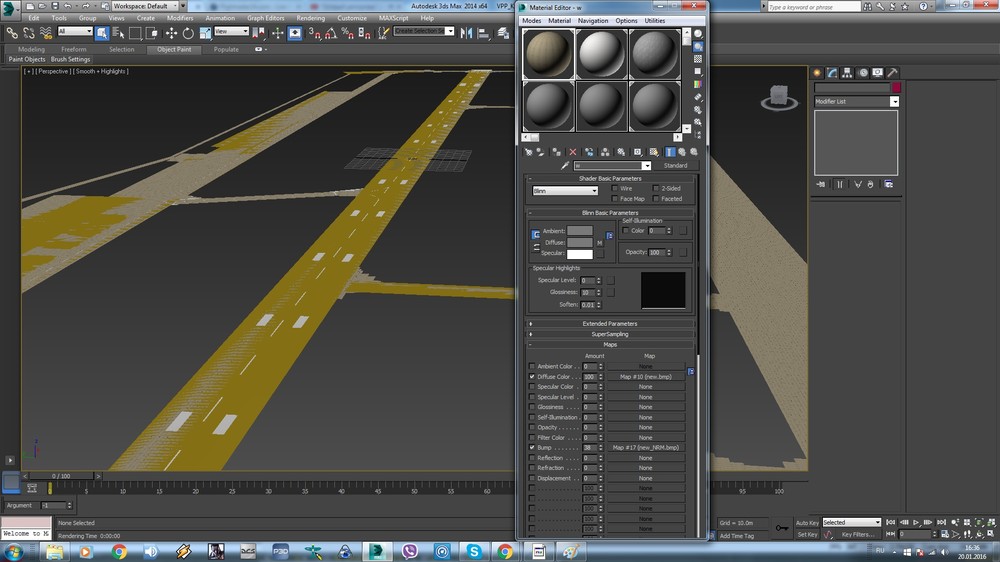
Task: Expand the Extended Parameters rollout
Action: click(610, 324)
